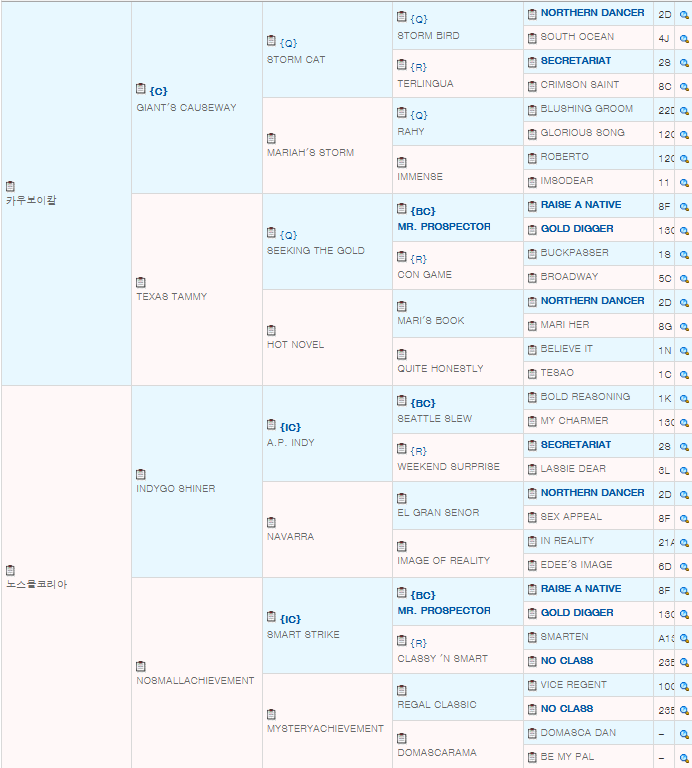The height and width of the screenshot is (768, 692).
Task: Open the clipboard icon above 카우보이칼
Action: pyautogui.click(x=10, y=186)
